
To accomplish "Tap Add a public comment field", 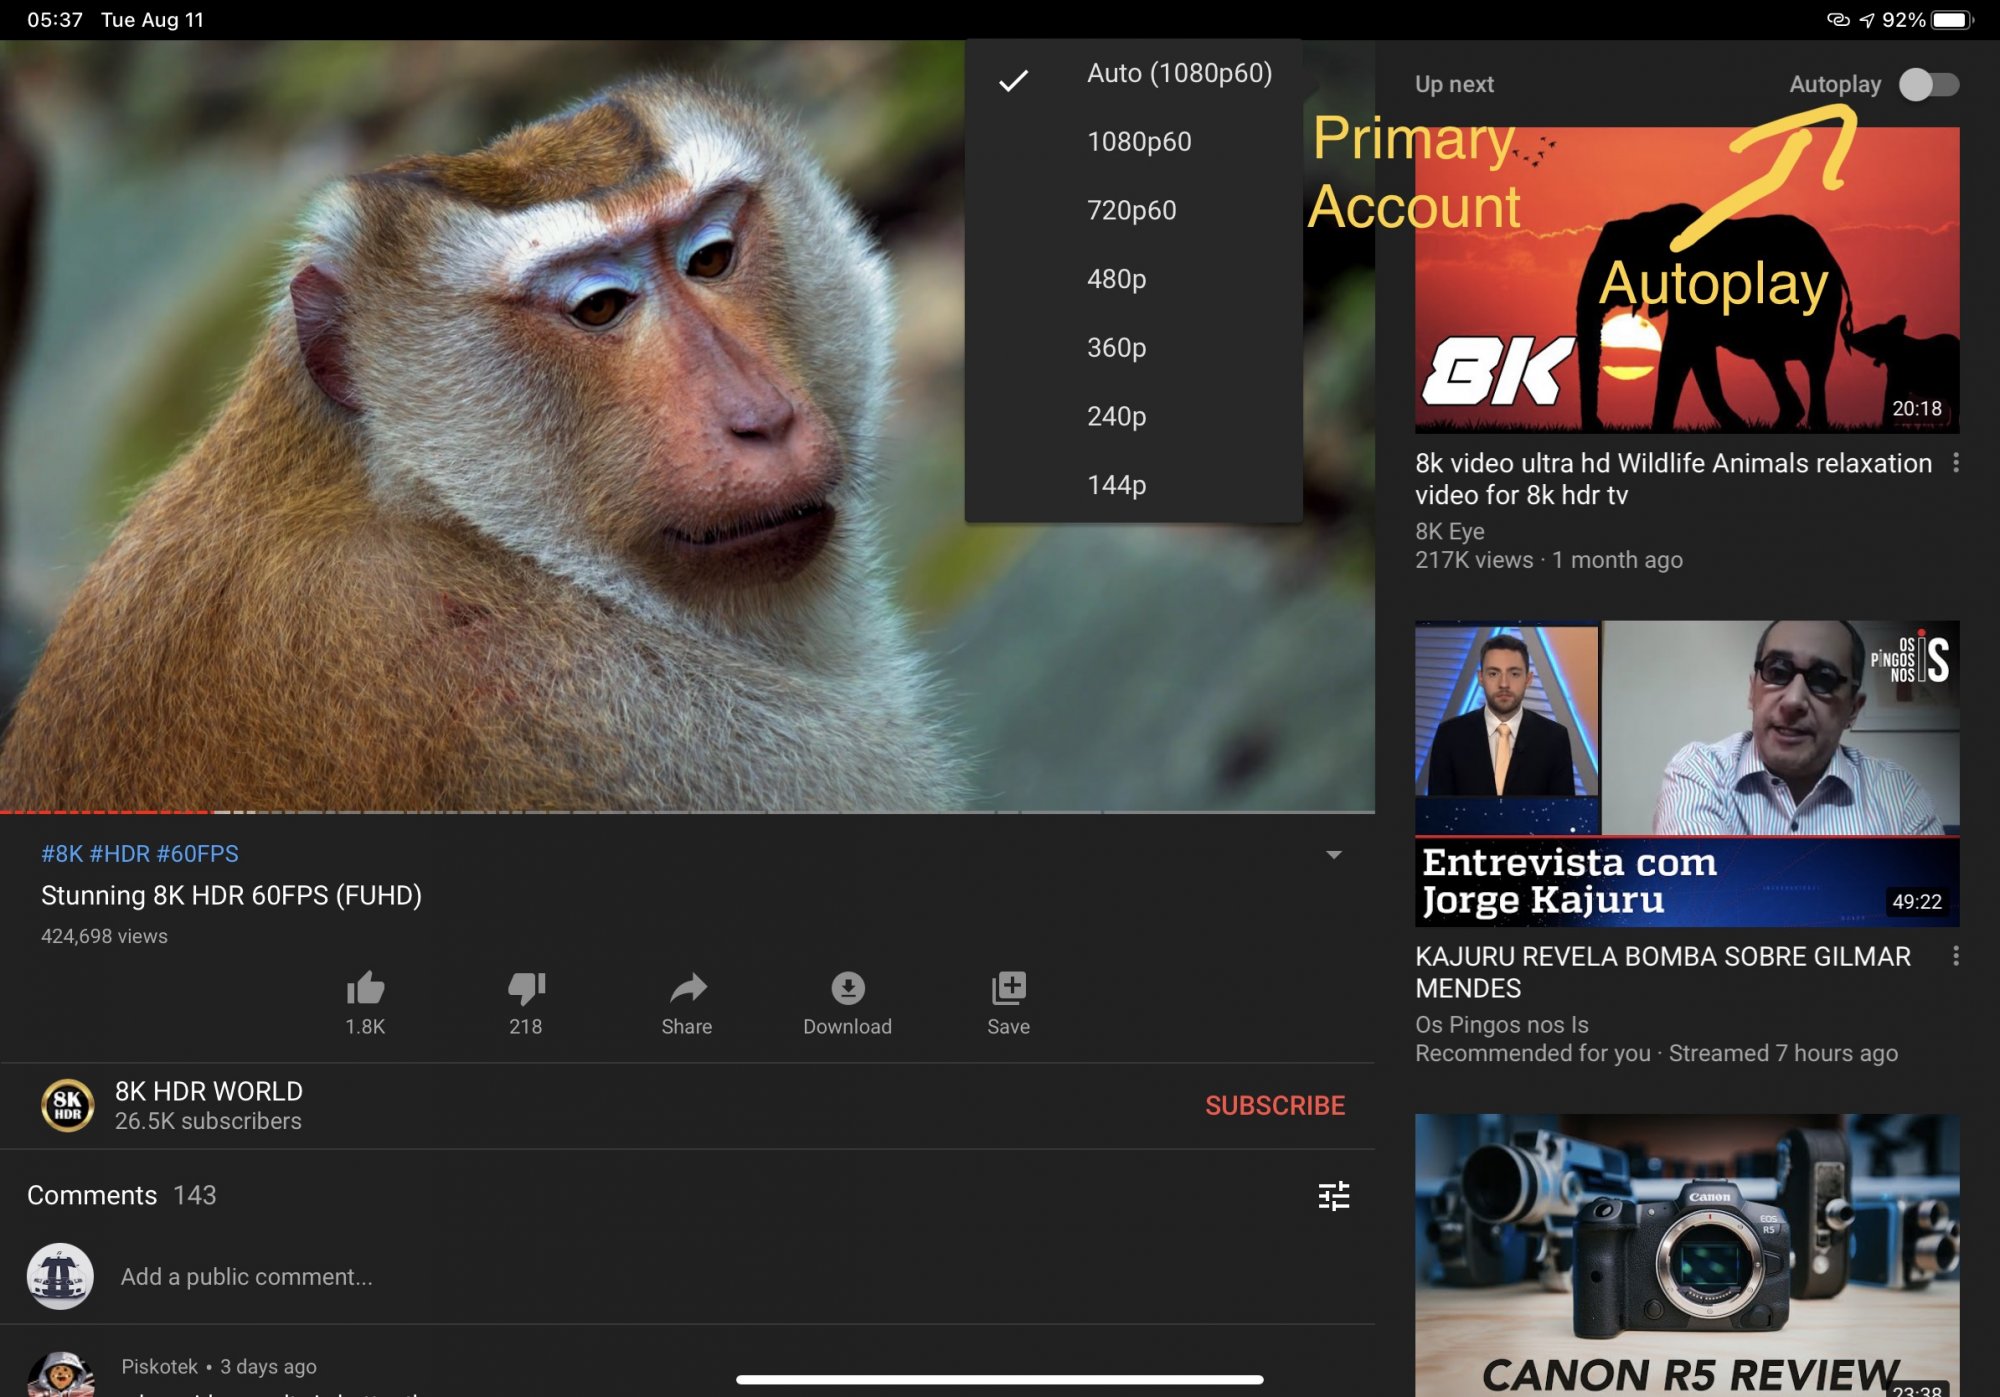I will tap(246, 1276).
